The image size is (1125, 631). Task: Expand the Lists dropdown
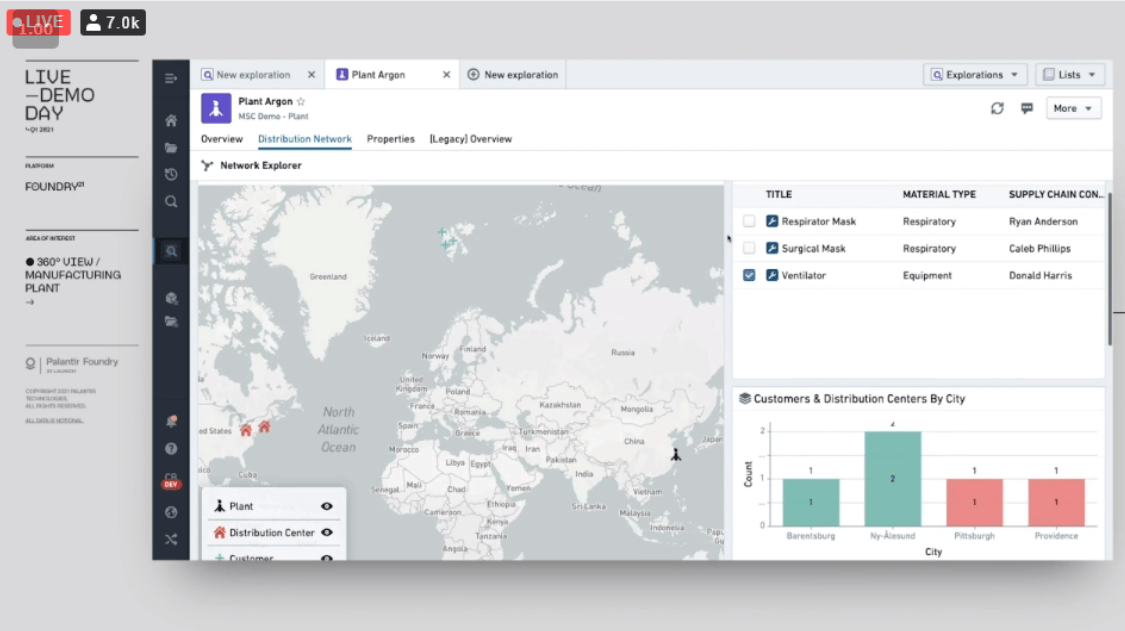(1069, 75)
